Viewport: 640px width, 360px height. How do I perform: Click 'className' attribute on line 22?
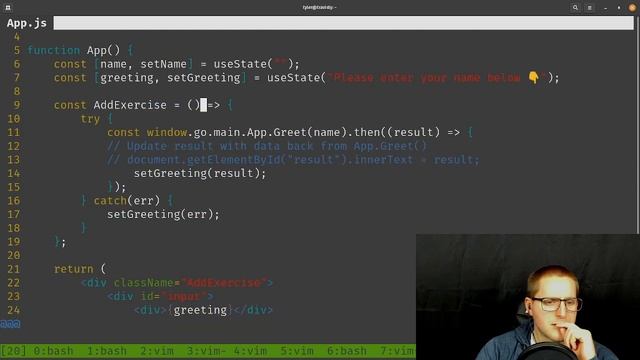click(144, 282)
